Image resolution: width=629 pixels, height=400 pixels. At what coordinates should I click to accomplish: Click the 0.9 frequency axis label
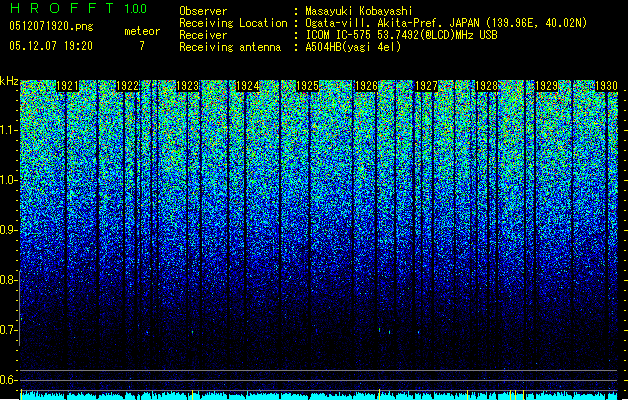(x=9, y=230)
